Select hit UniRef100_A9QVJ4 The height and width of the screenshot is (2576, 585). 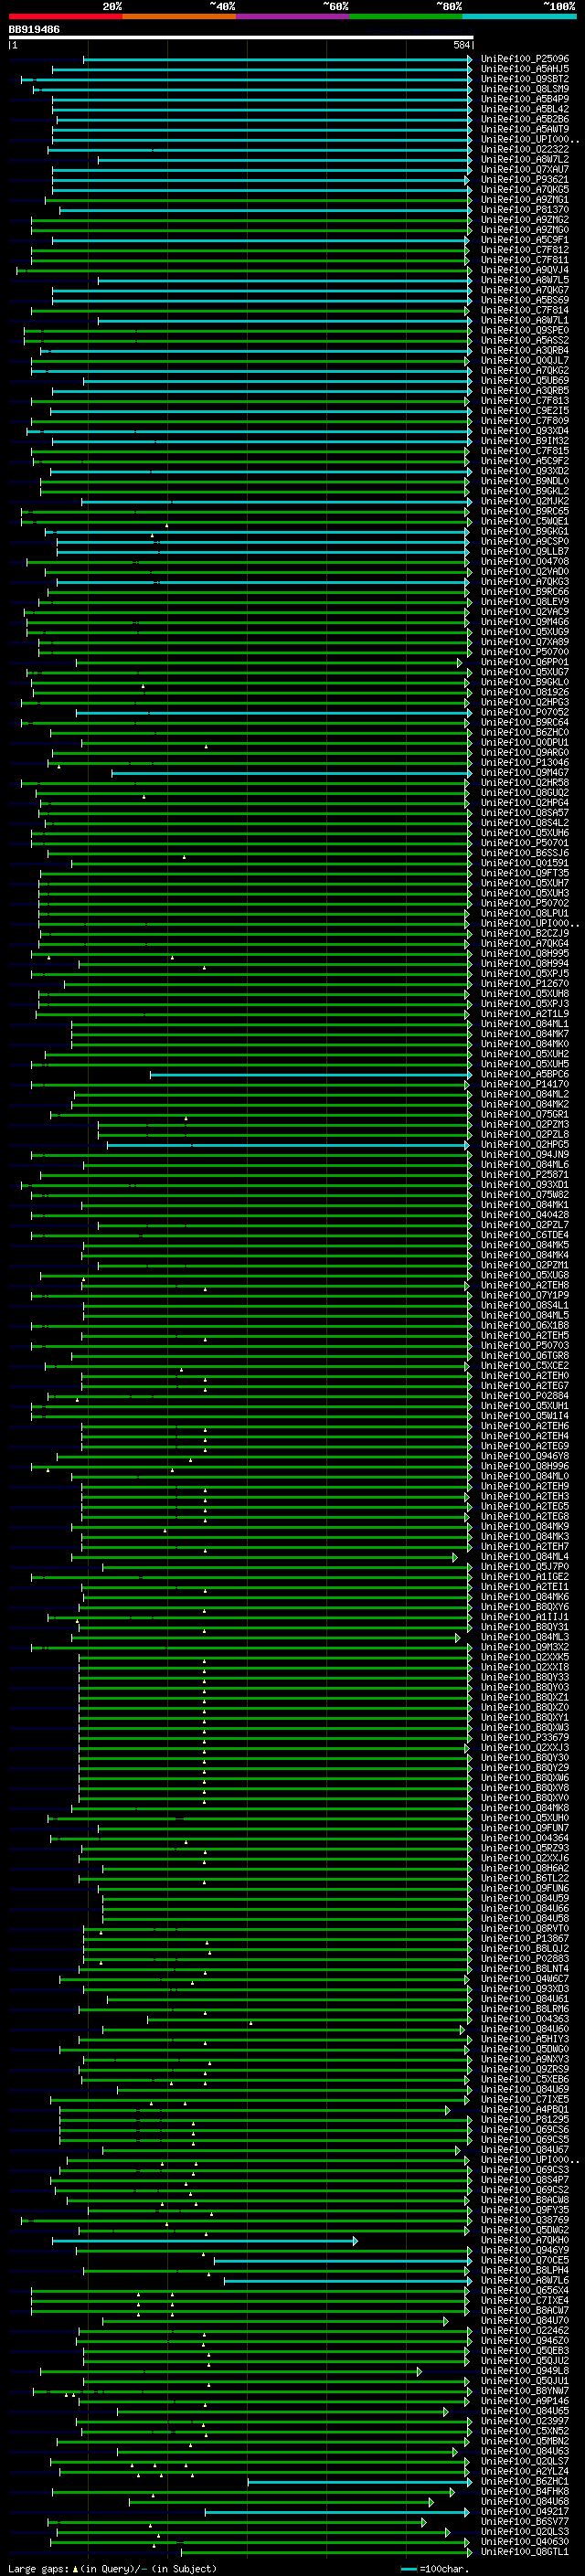point(524,270)
